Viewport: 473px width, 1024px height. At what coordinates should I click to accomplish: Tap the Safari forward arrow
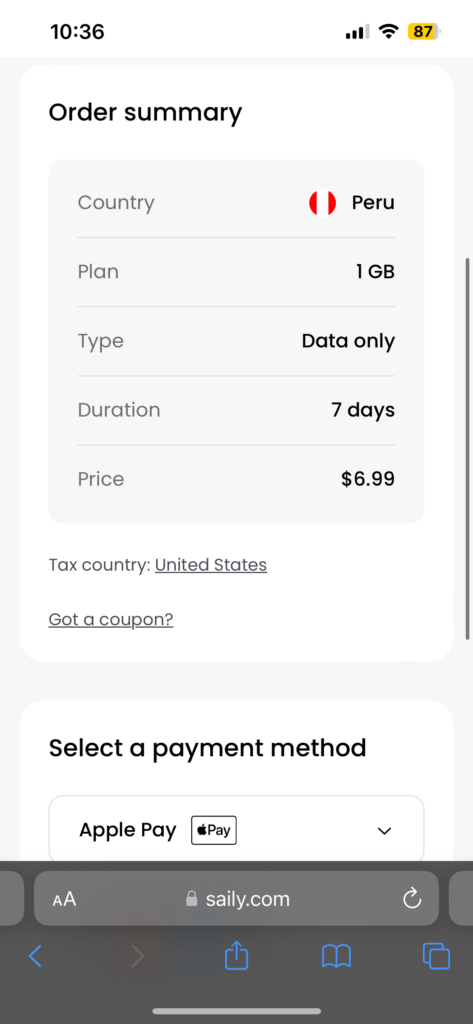137,956
